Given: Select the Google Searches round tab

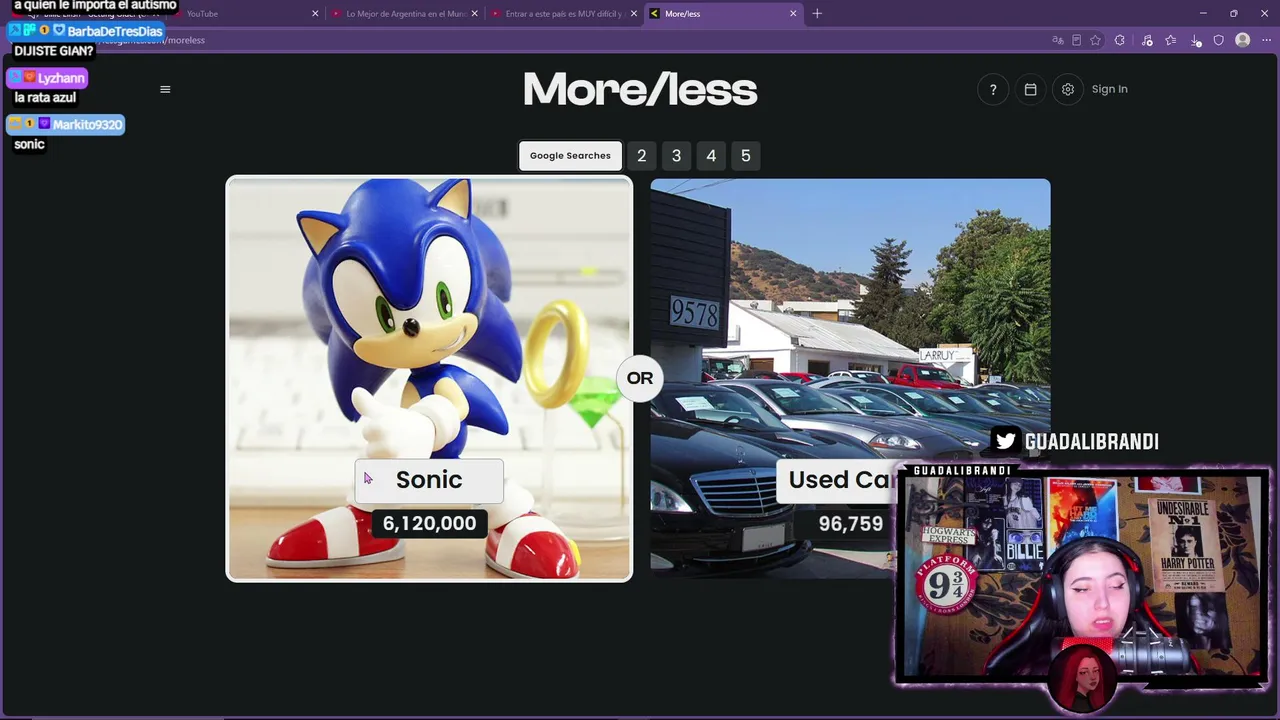Looking at the screenshot, I should pyautogui.click(x=570, y=156).
